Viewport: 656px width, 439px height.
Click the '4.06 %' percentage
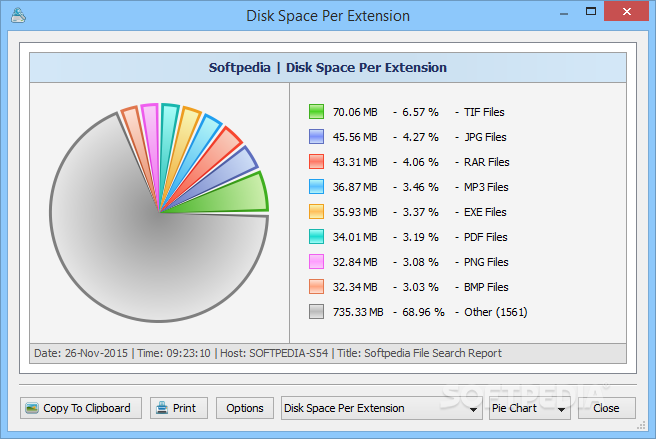tap(420, 162)
